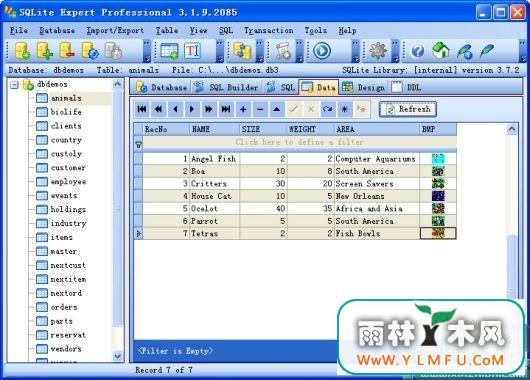Select the vendors table in tree
Image resolution: width=530 pixels, height=380 pixels.
pyautogui.click(x=66, y=349)
